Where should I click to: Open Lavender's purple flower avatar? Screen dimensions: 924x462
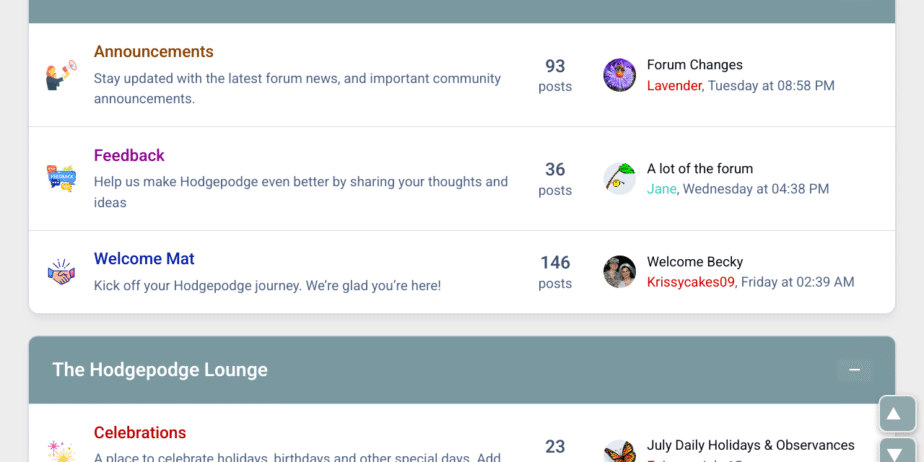[620, 75]
